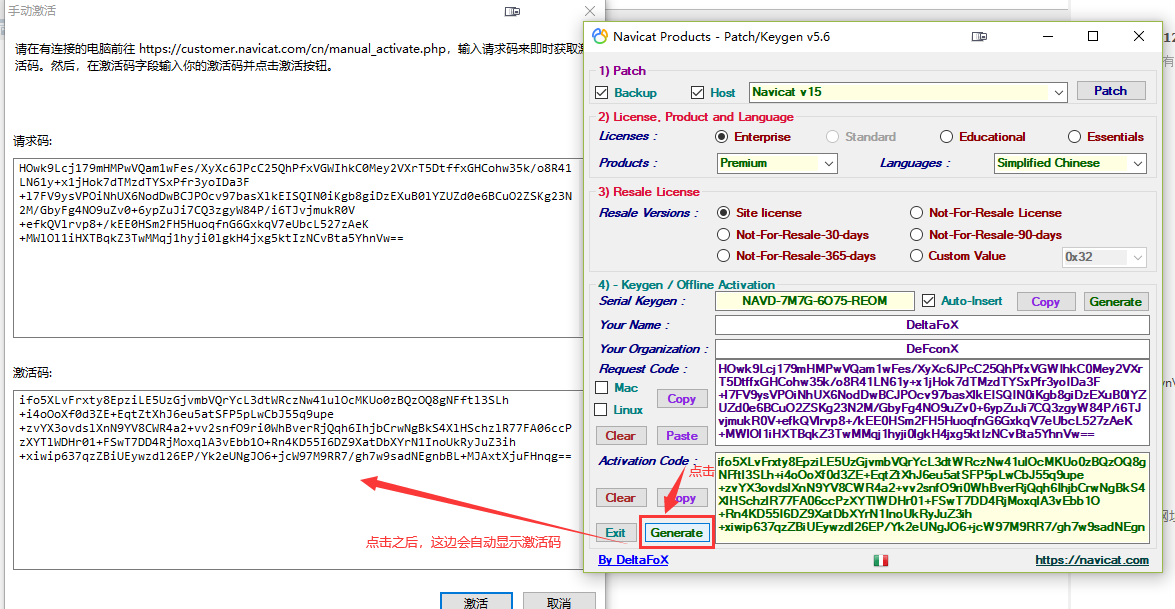Select Not-For-Resale-90-days option
The height and width of the screenshot is (609, 1175).
(x=916, y=234)
